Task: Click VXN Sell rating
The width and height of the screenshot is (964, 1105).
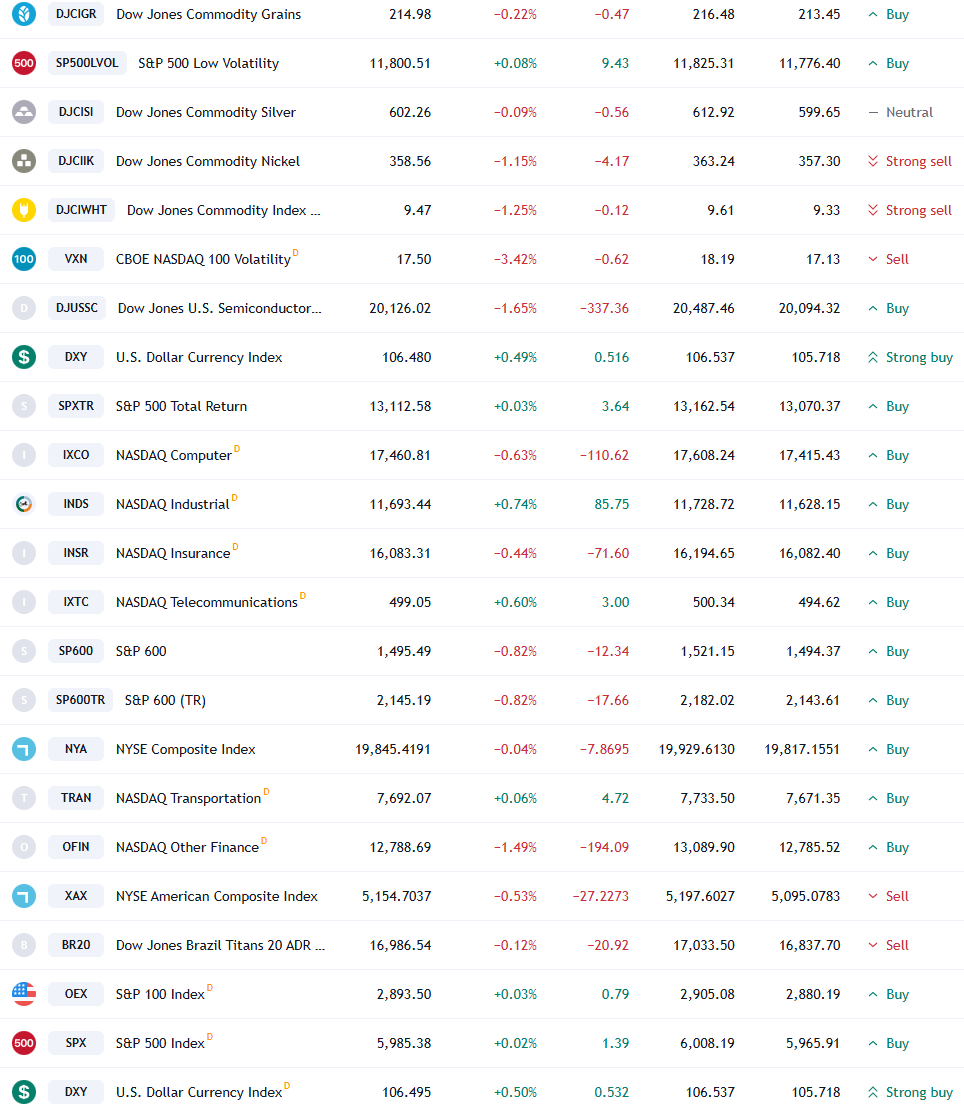Action: (889, 259)
